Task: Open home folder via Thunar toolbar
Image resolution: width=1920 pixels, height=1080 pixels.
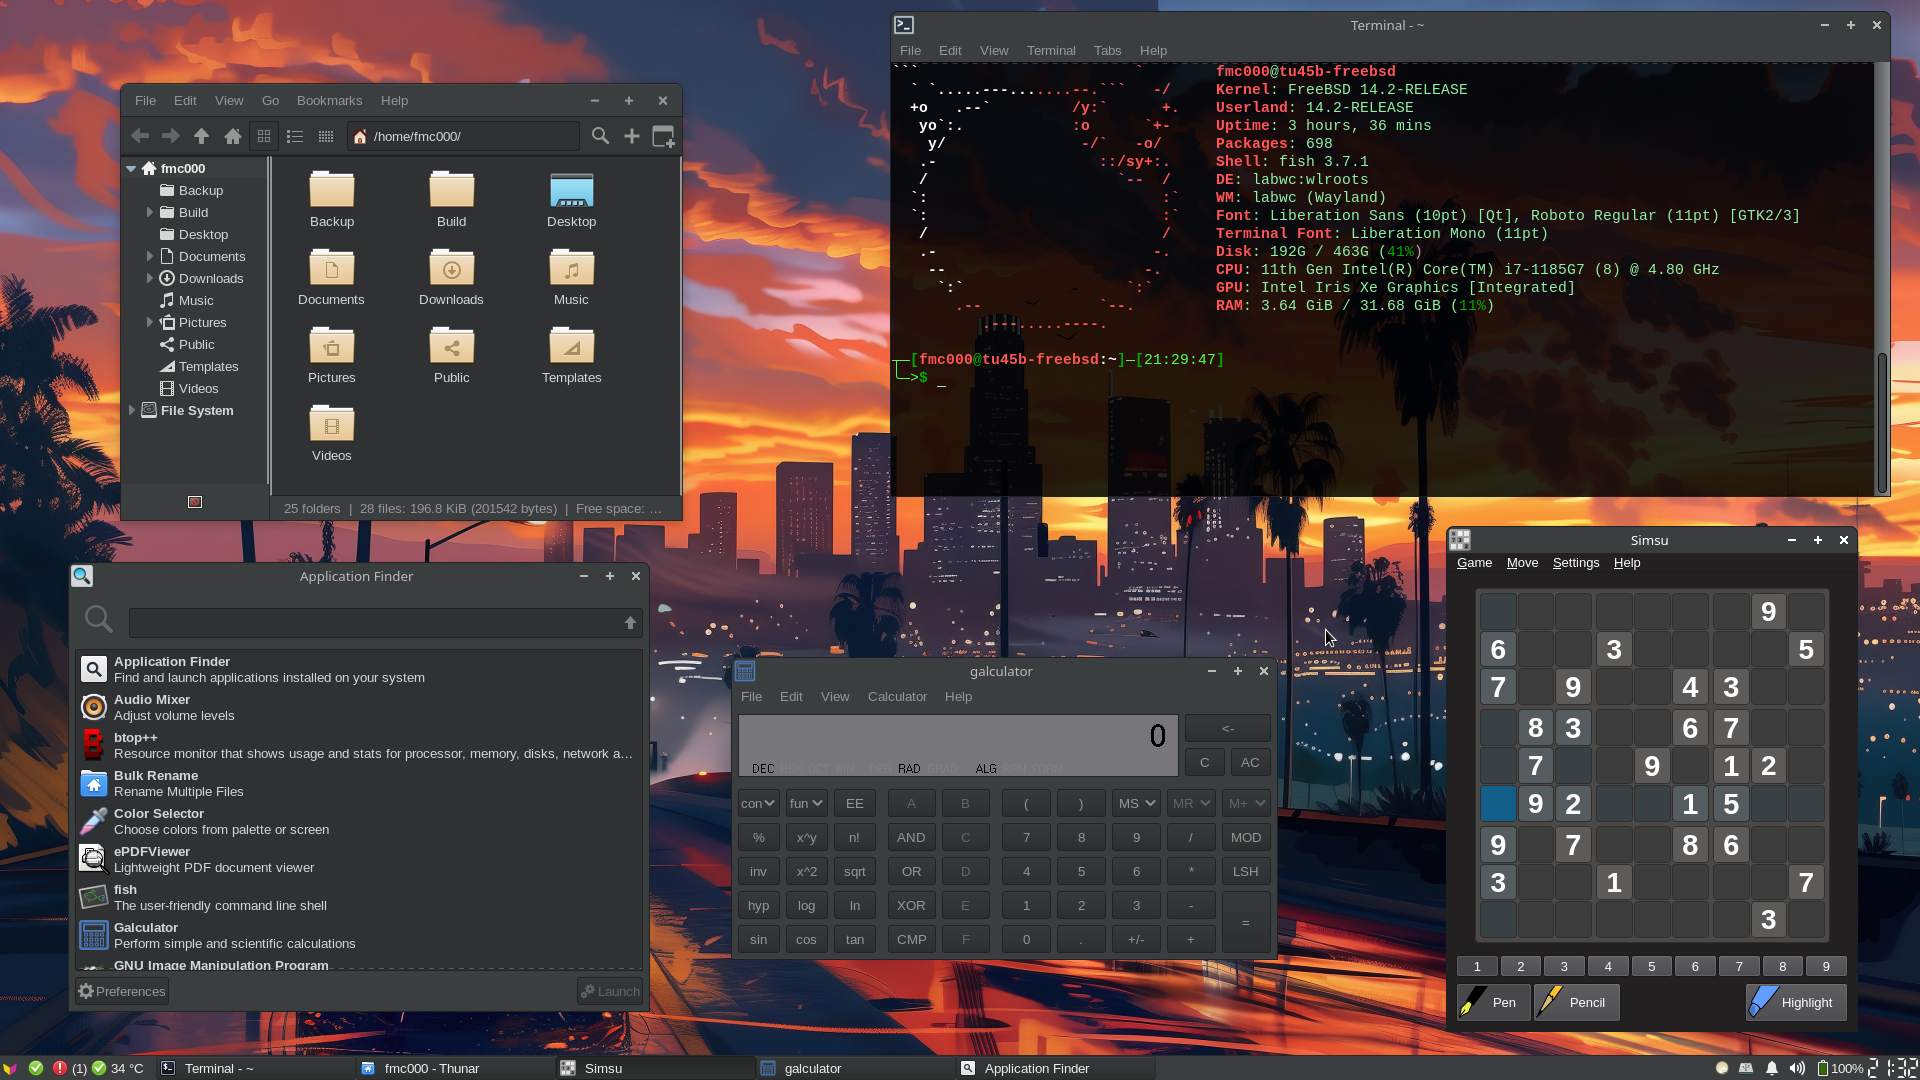Action: (x=233, y=136)
